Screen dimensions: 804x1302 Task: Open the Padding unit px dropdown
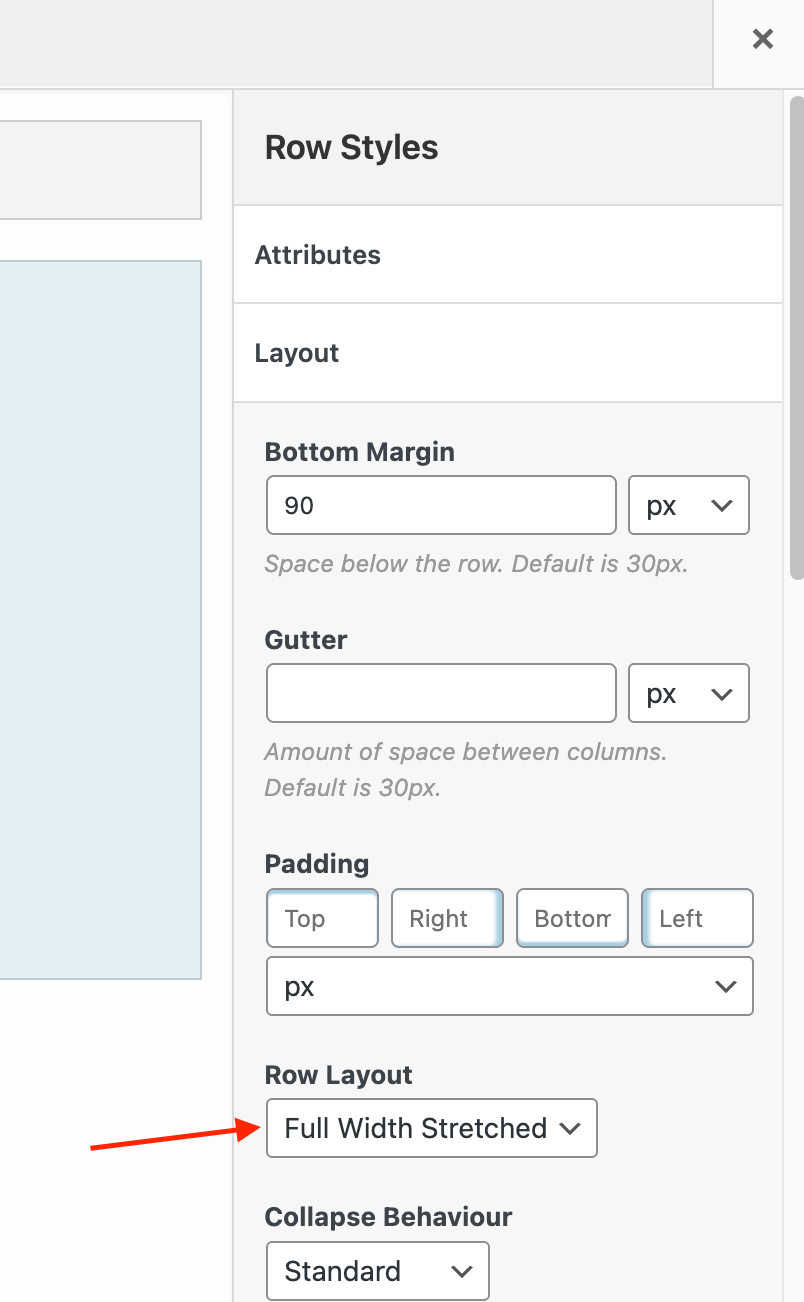(x=509, y=986)
